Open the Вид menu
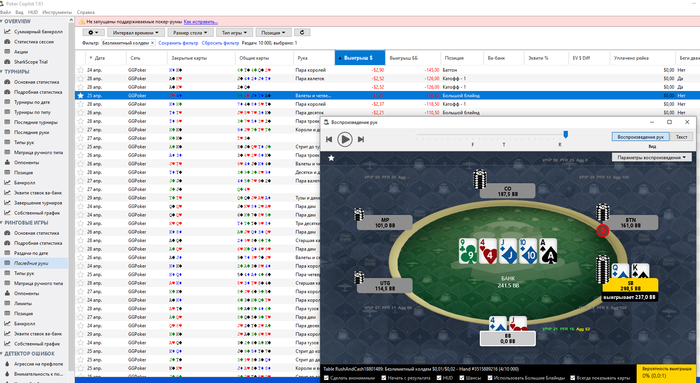Viewport: 700px width, 383px height. pos(19,12)
